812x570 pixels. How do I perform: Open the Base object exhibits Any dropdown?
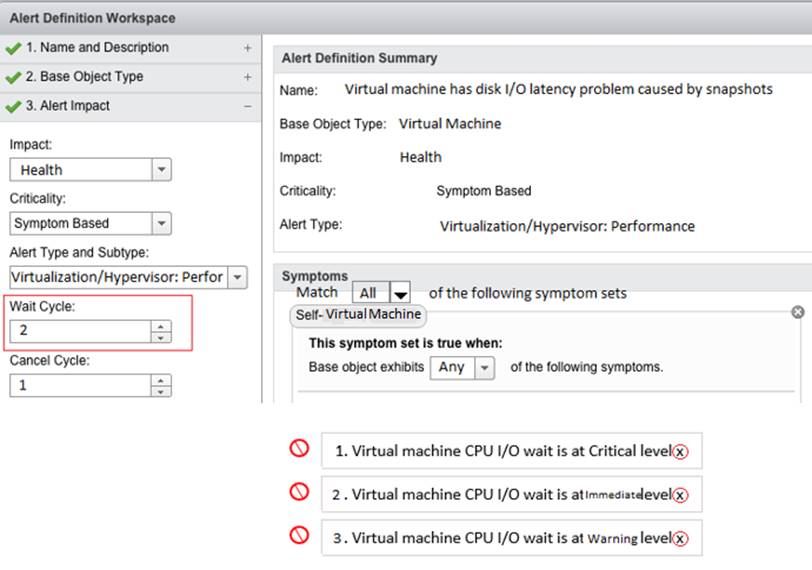click(x=484, y=368)
